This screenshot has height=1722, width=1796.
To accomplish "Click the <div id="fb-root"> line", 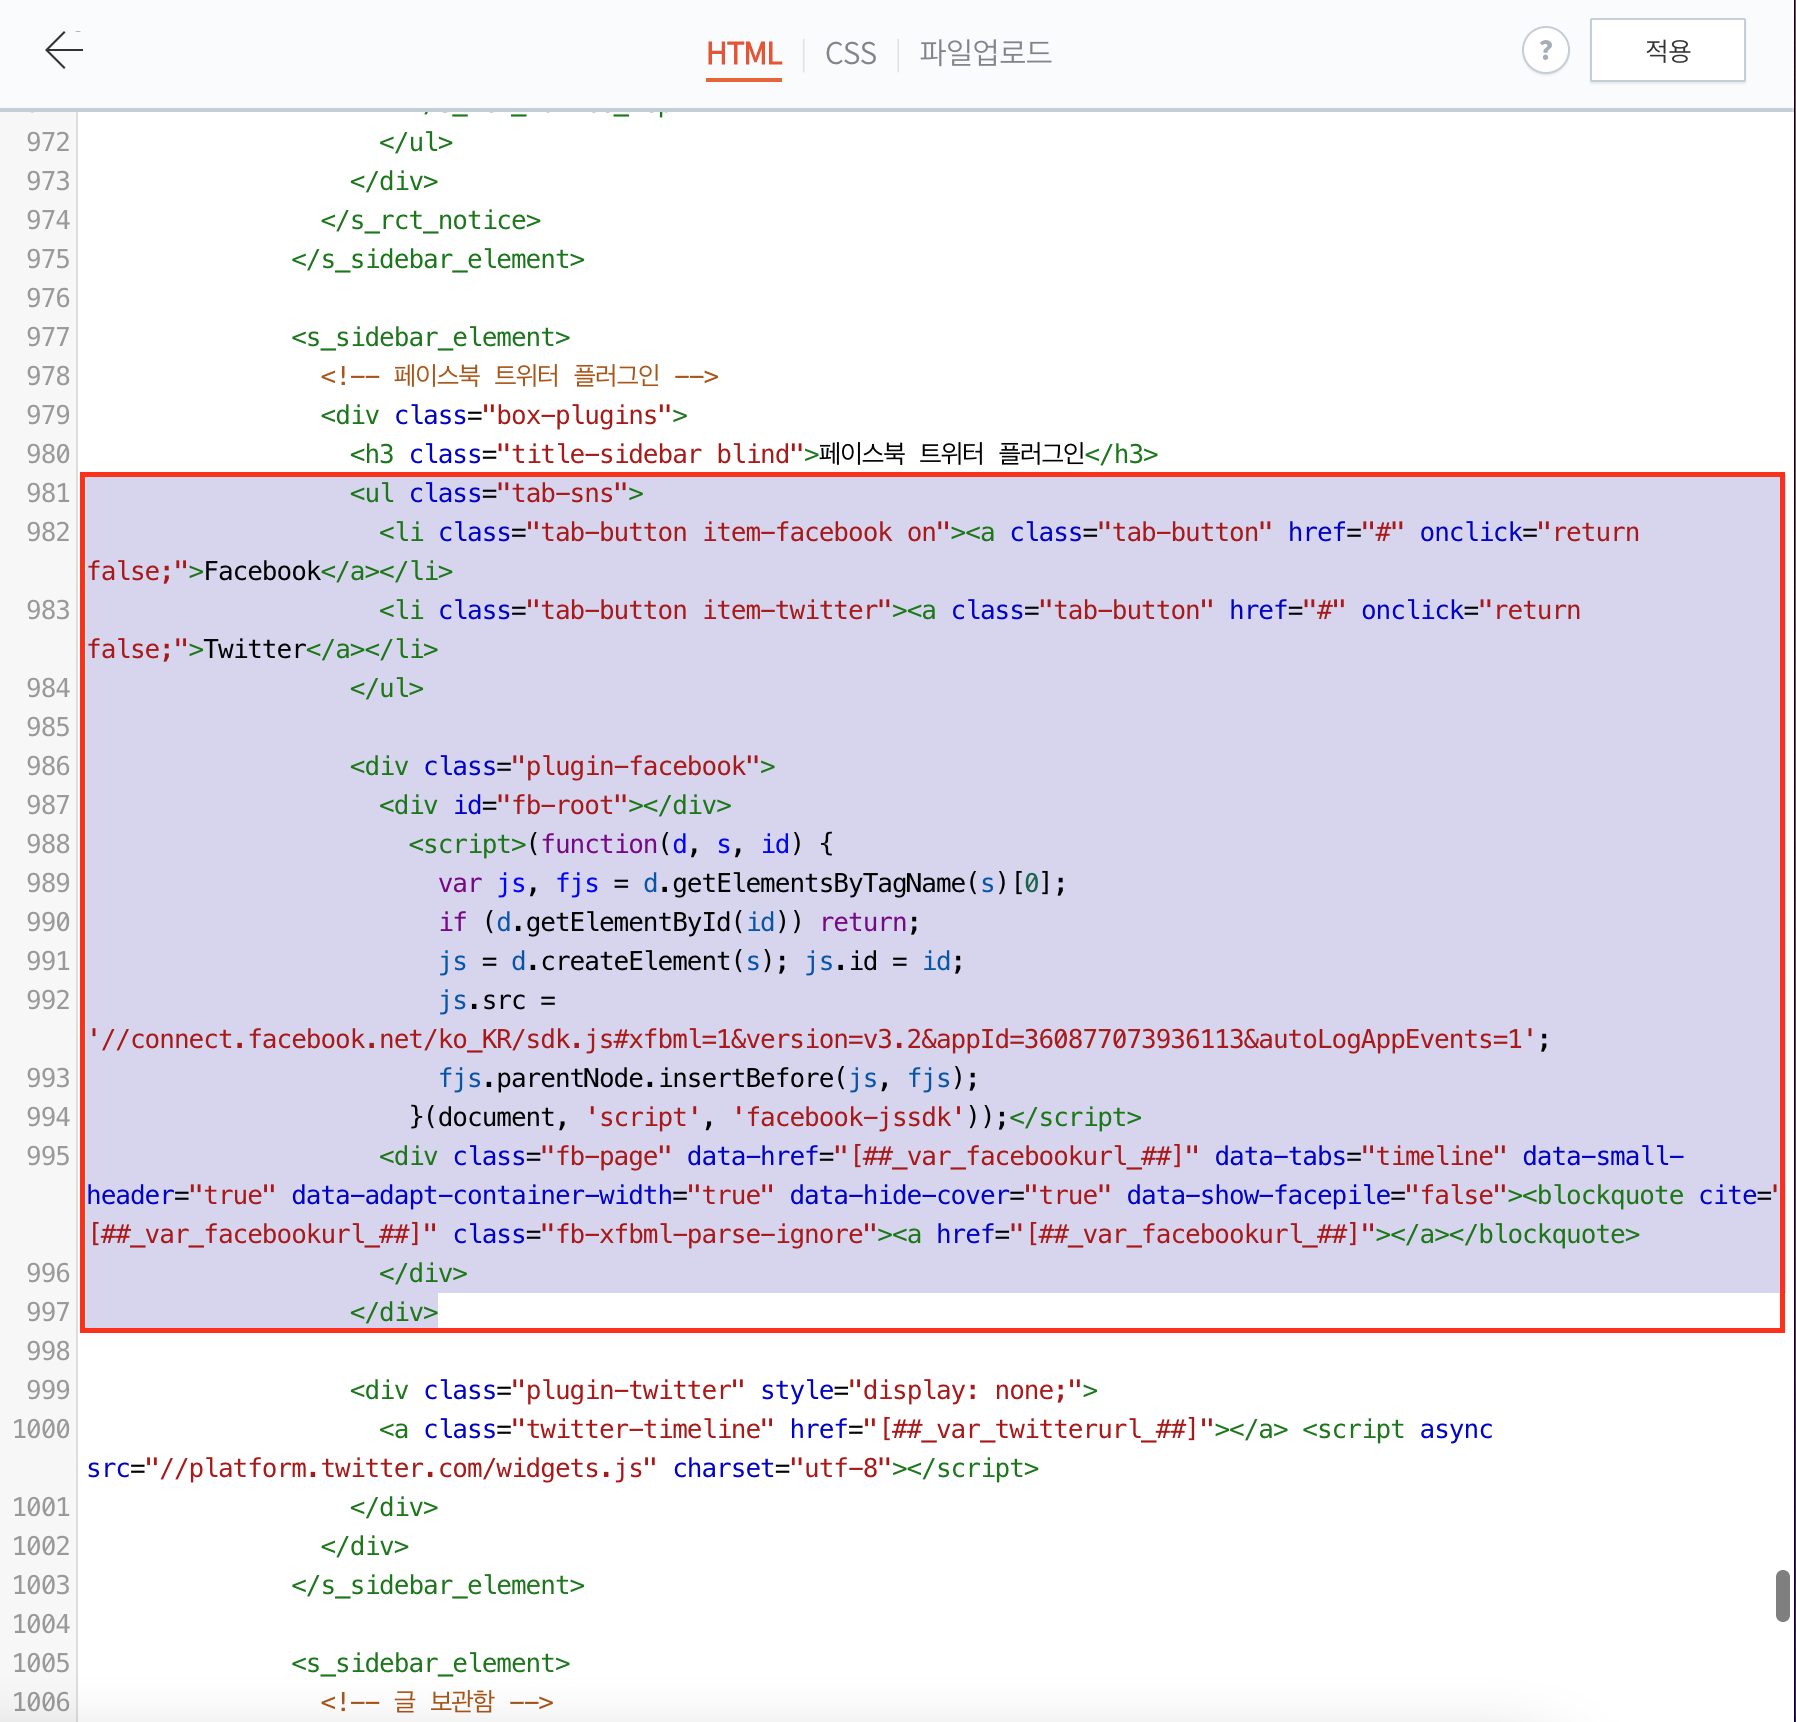I will tap(555, 805).
